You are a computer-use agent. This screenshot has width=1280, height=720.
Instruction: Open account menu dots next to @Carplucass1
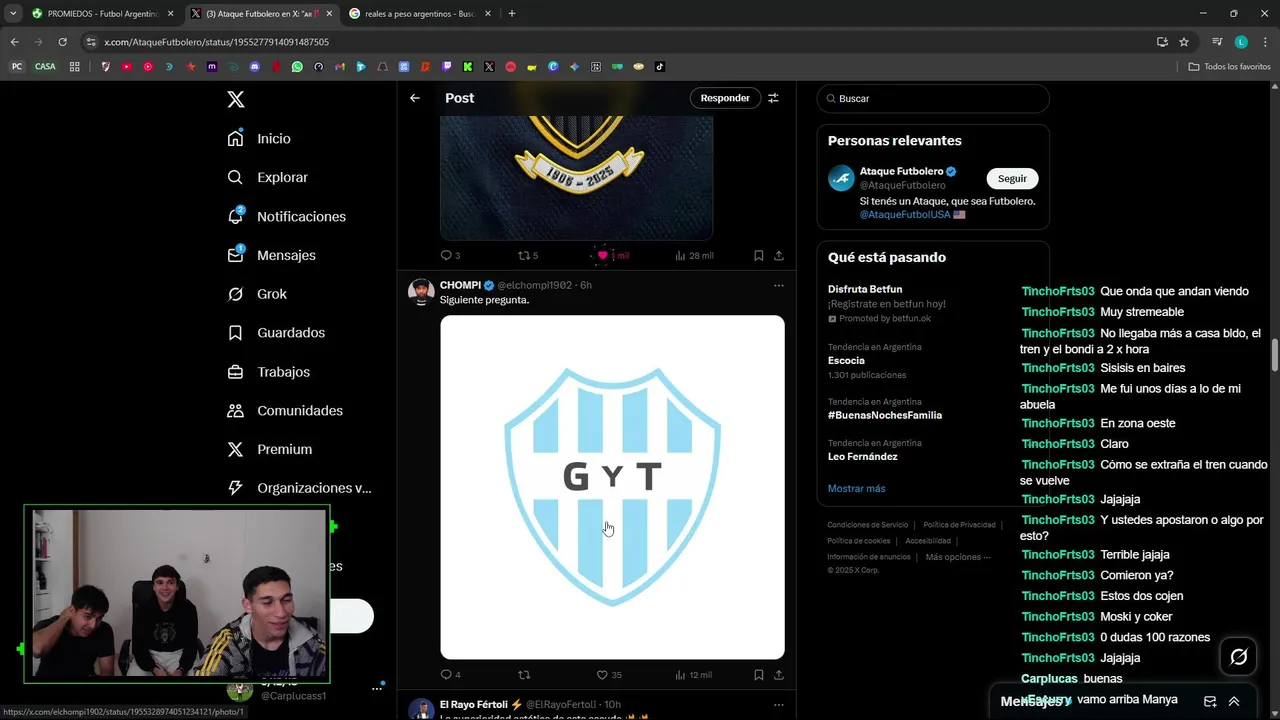point(377,688)
